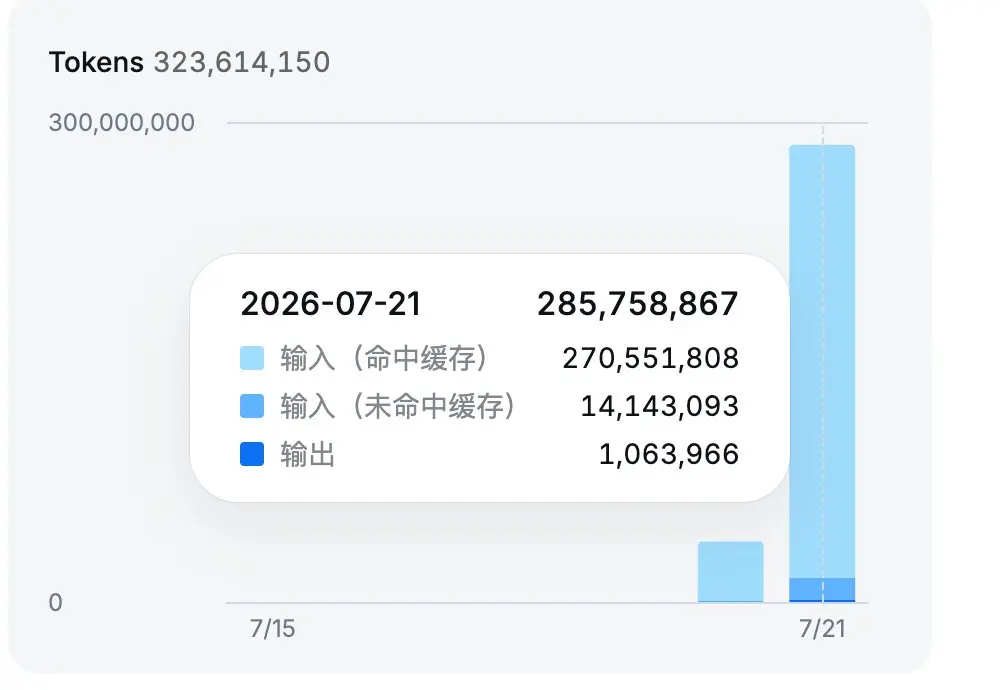
Task: Click the 输入（未命中缓存） legend label
Action: coord(397,406)
